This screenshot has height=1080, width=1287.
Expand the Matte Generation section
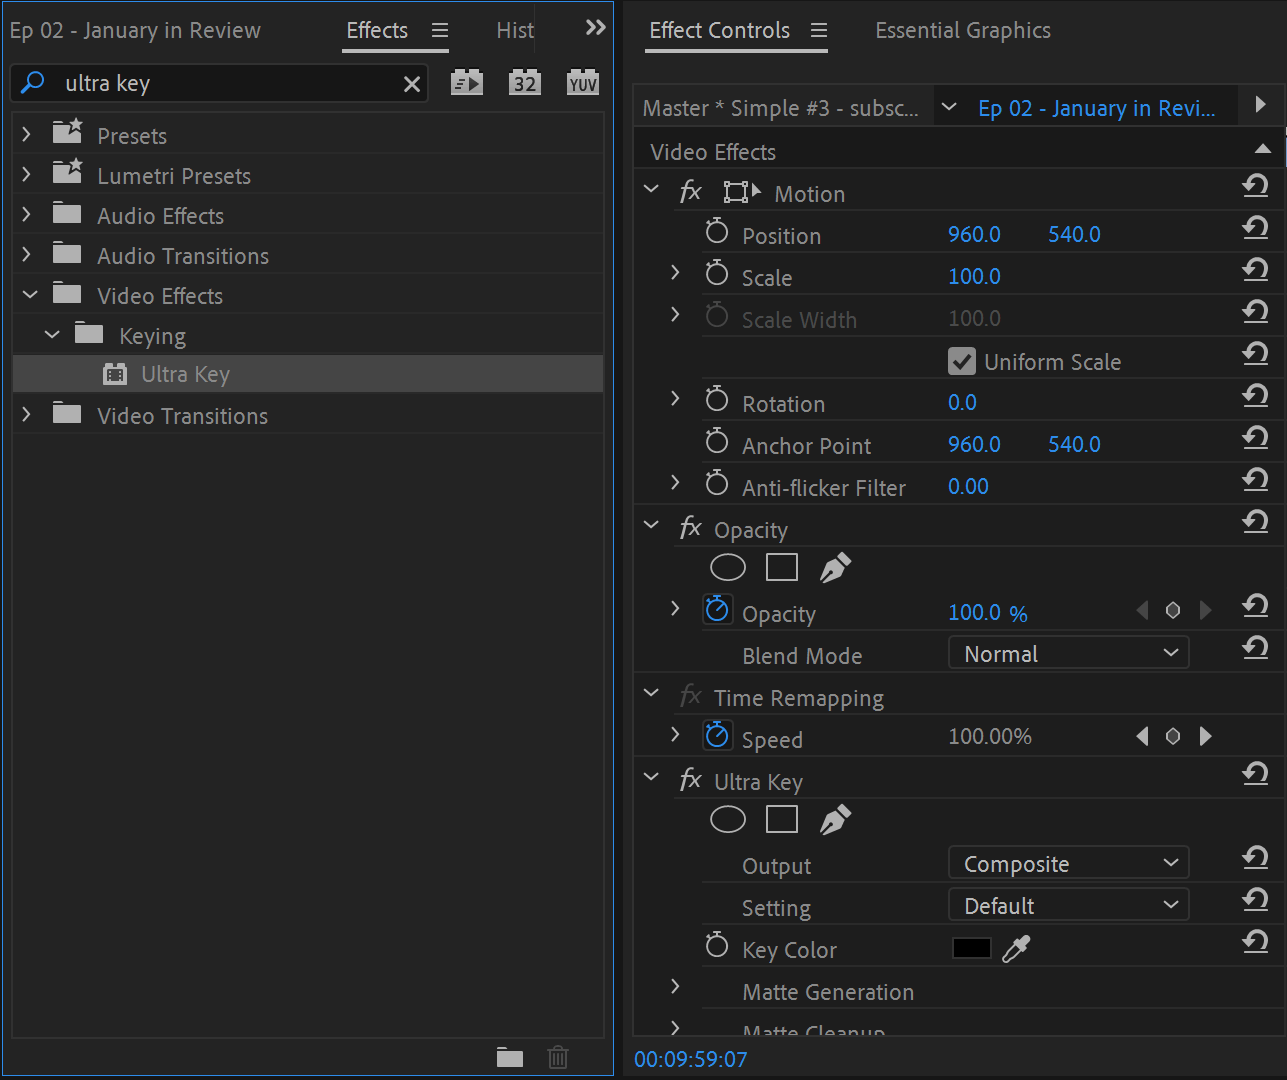click(676, 987)
